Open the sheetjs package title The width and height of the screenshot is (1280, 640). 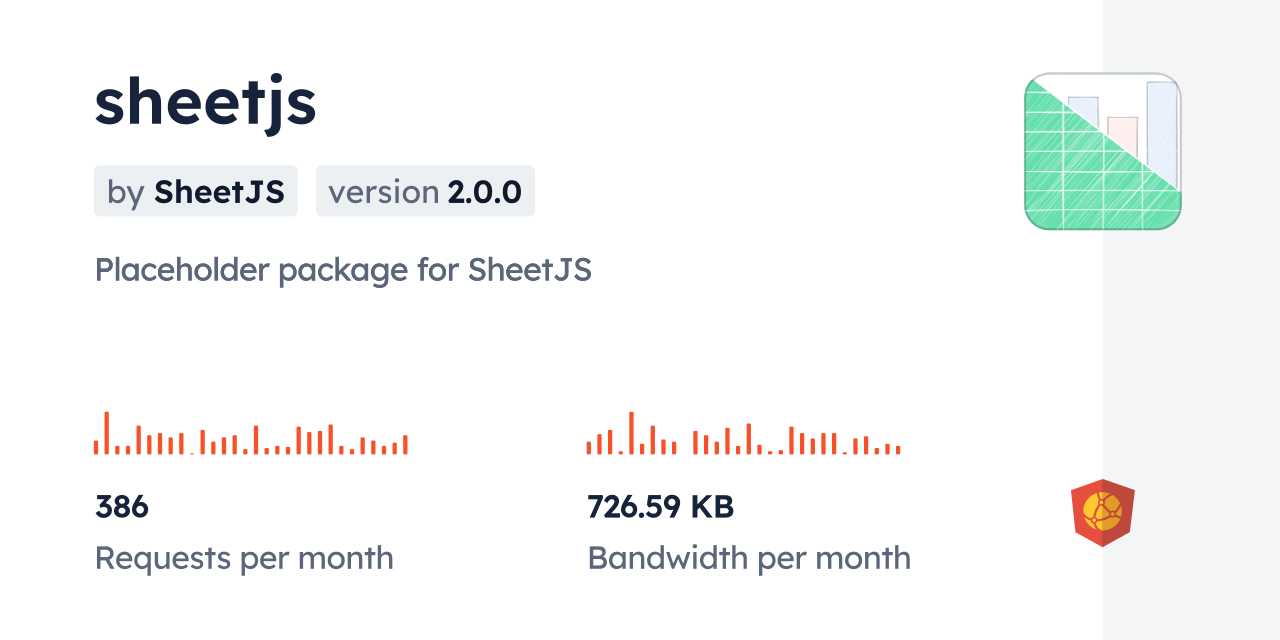[205, 102]
